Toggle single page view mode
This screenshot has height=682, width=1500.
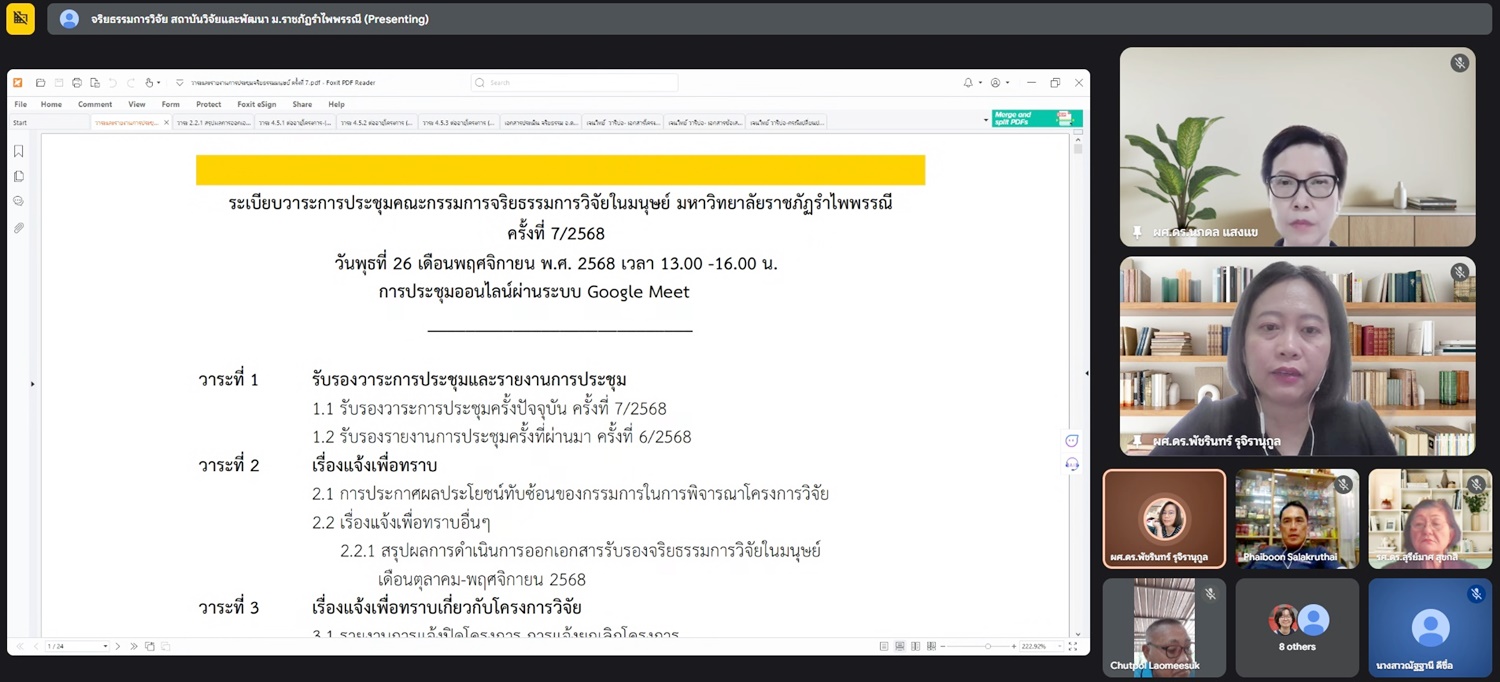pyautogui.click(x=884, y=646)
